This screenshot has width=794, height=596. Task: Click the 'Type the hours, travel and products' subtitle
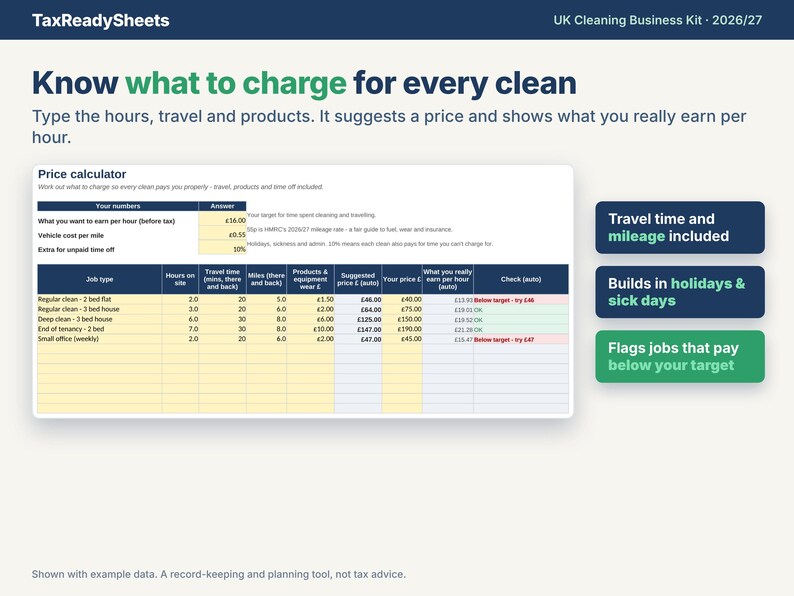[389, 127]
